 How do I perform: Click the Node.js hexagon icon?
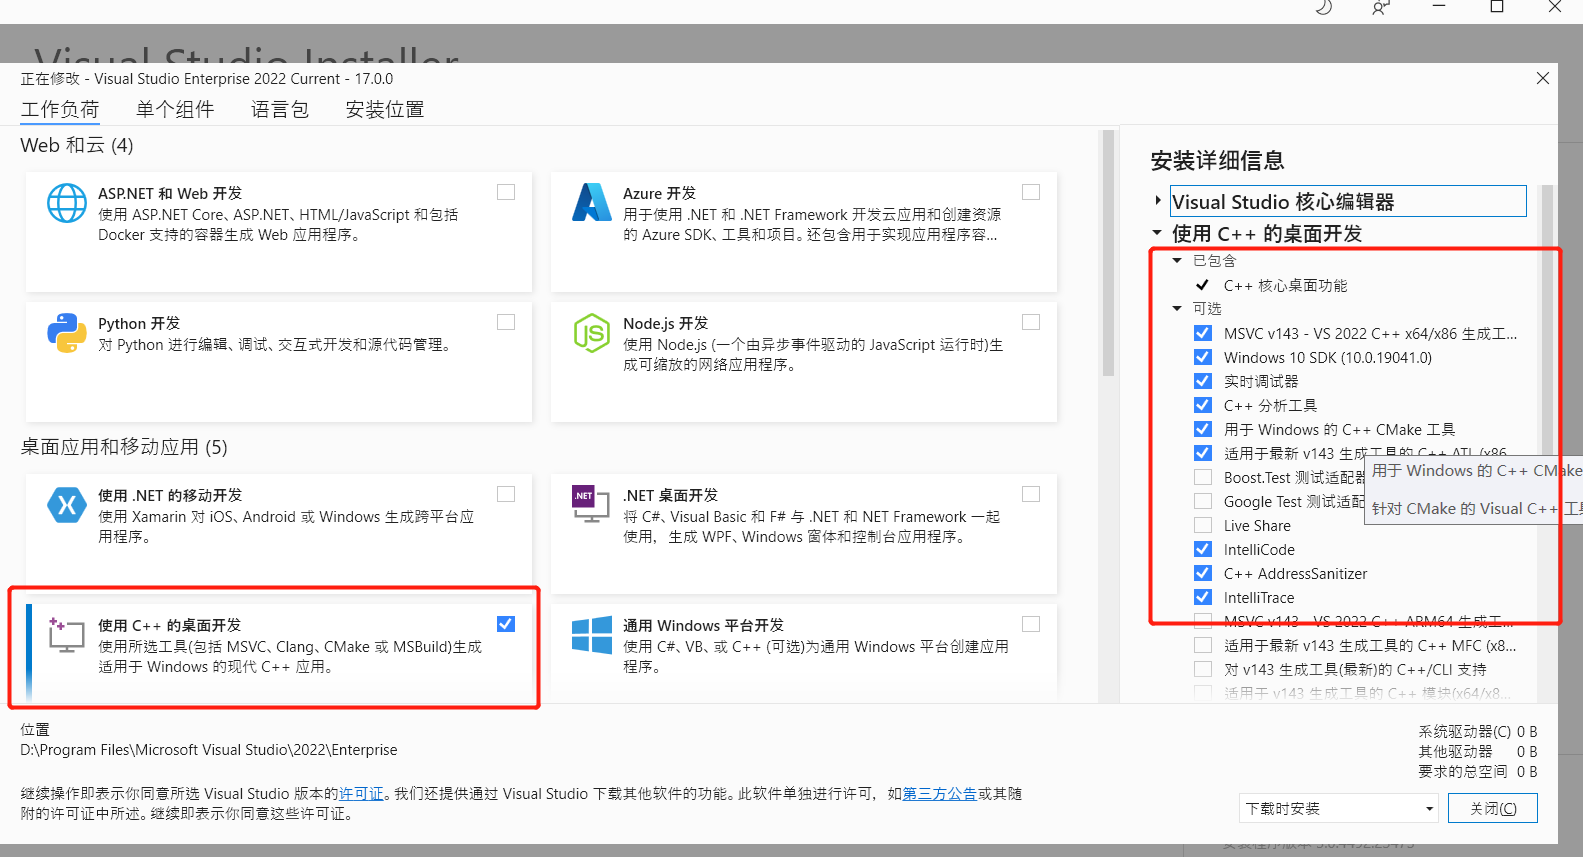tap(592, 333)
